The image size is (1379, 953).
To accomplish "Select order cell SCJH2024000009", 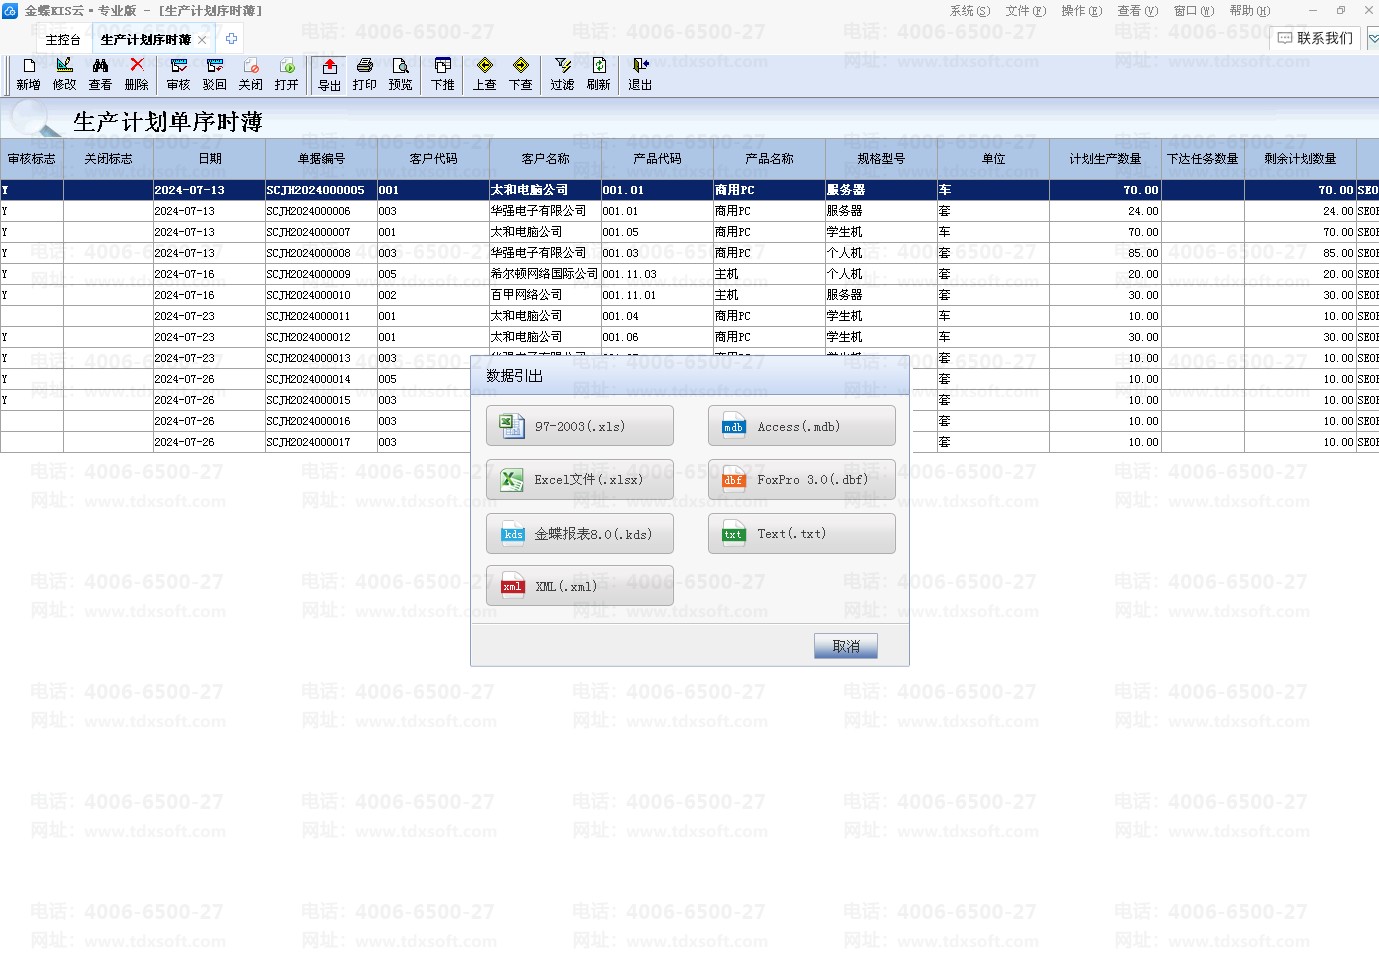I will click(322, 274).
